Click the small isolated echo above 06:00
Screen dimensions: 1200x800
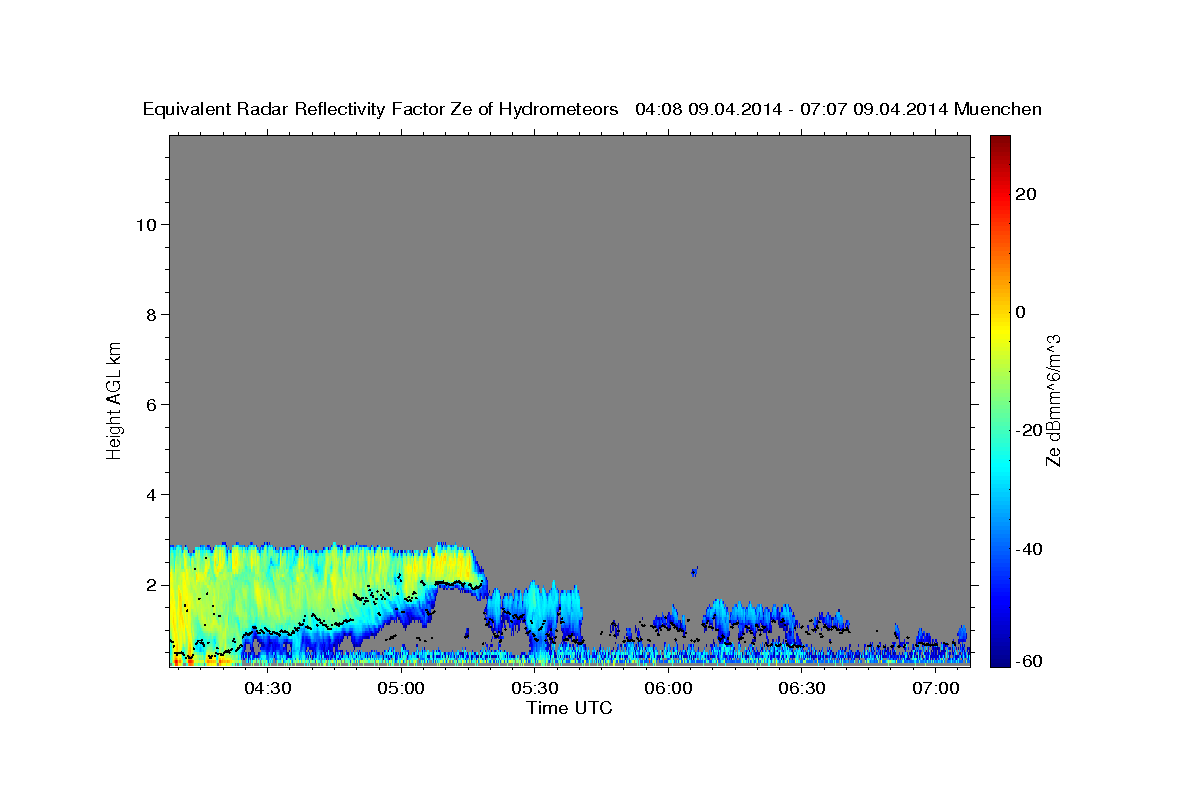point(694,571)
